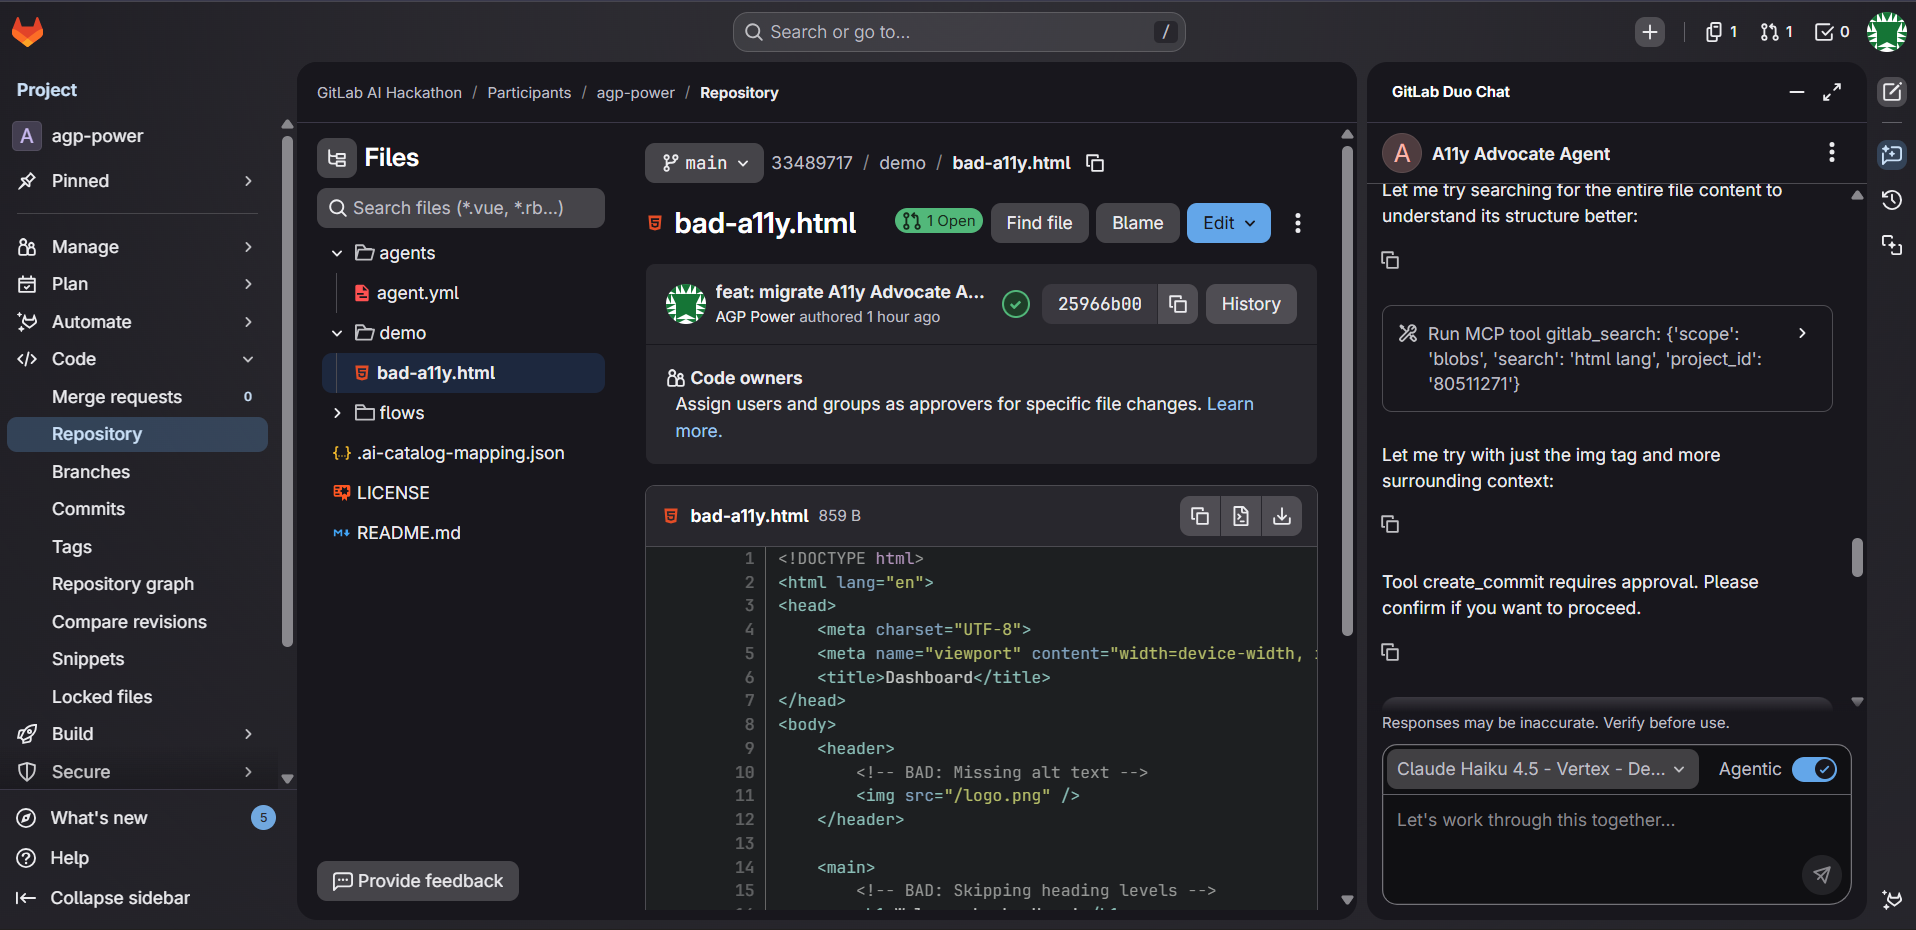Download the bad-a11y.html file

[1282, 516]
